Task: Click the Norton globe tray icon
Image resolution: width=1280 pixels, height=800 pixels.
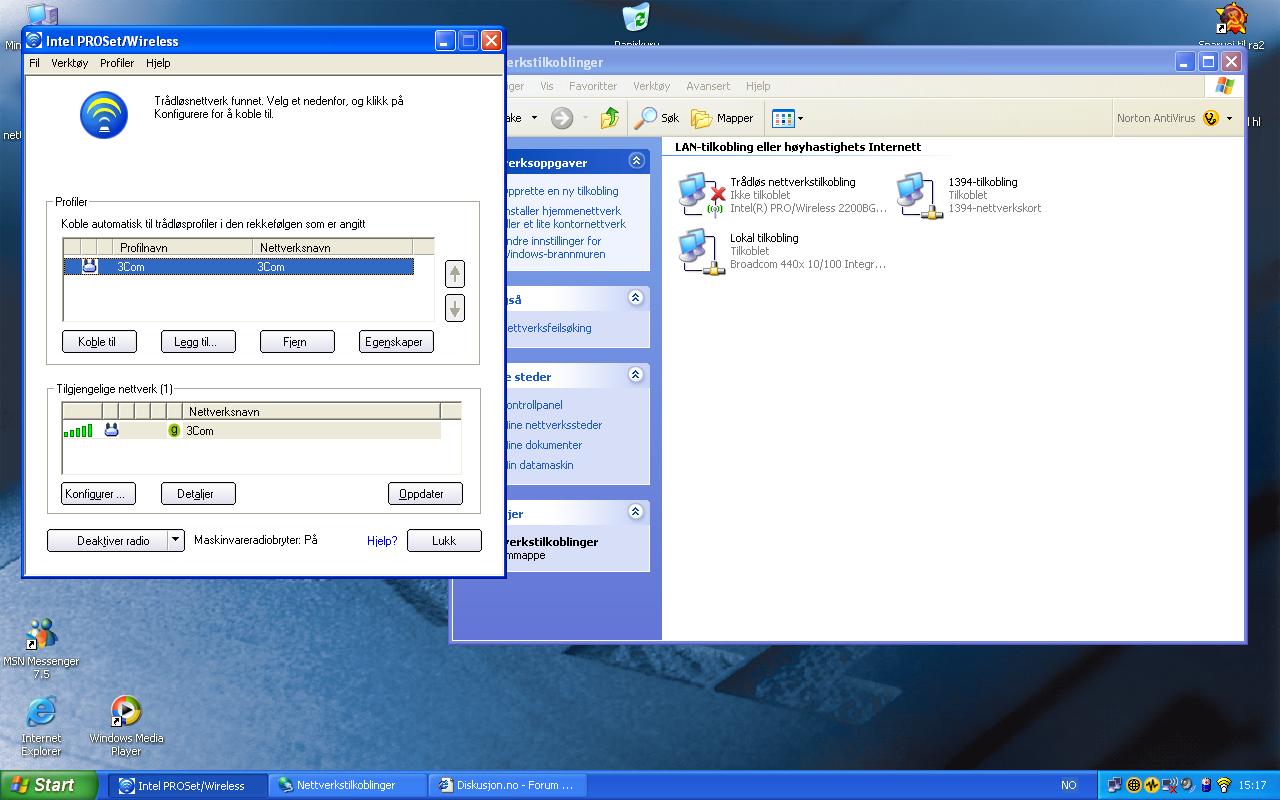Action: [1133, 785]
